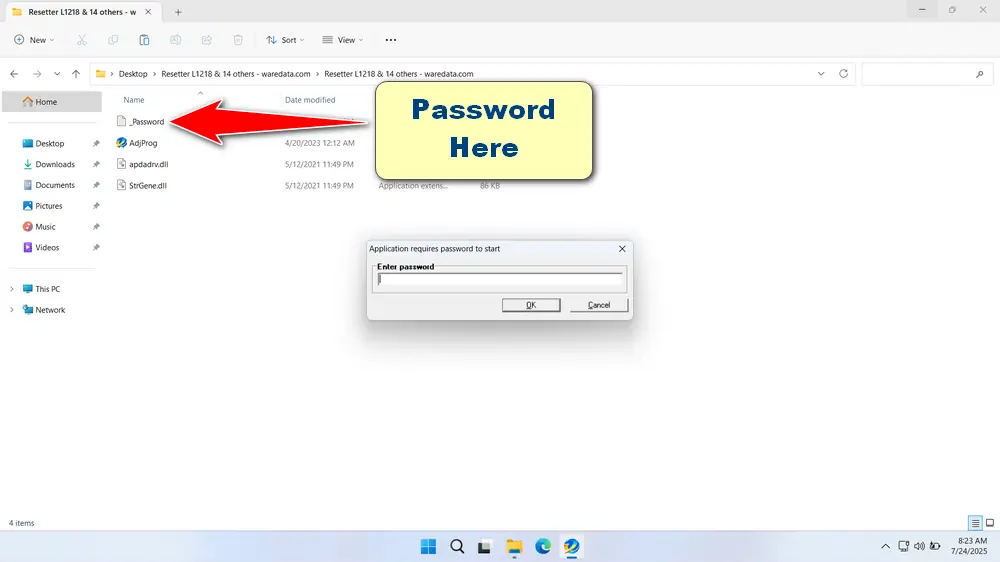Sort by the Date modified column header
Screen dimensions: 1000x562
[x=310, y=100]
